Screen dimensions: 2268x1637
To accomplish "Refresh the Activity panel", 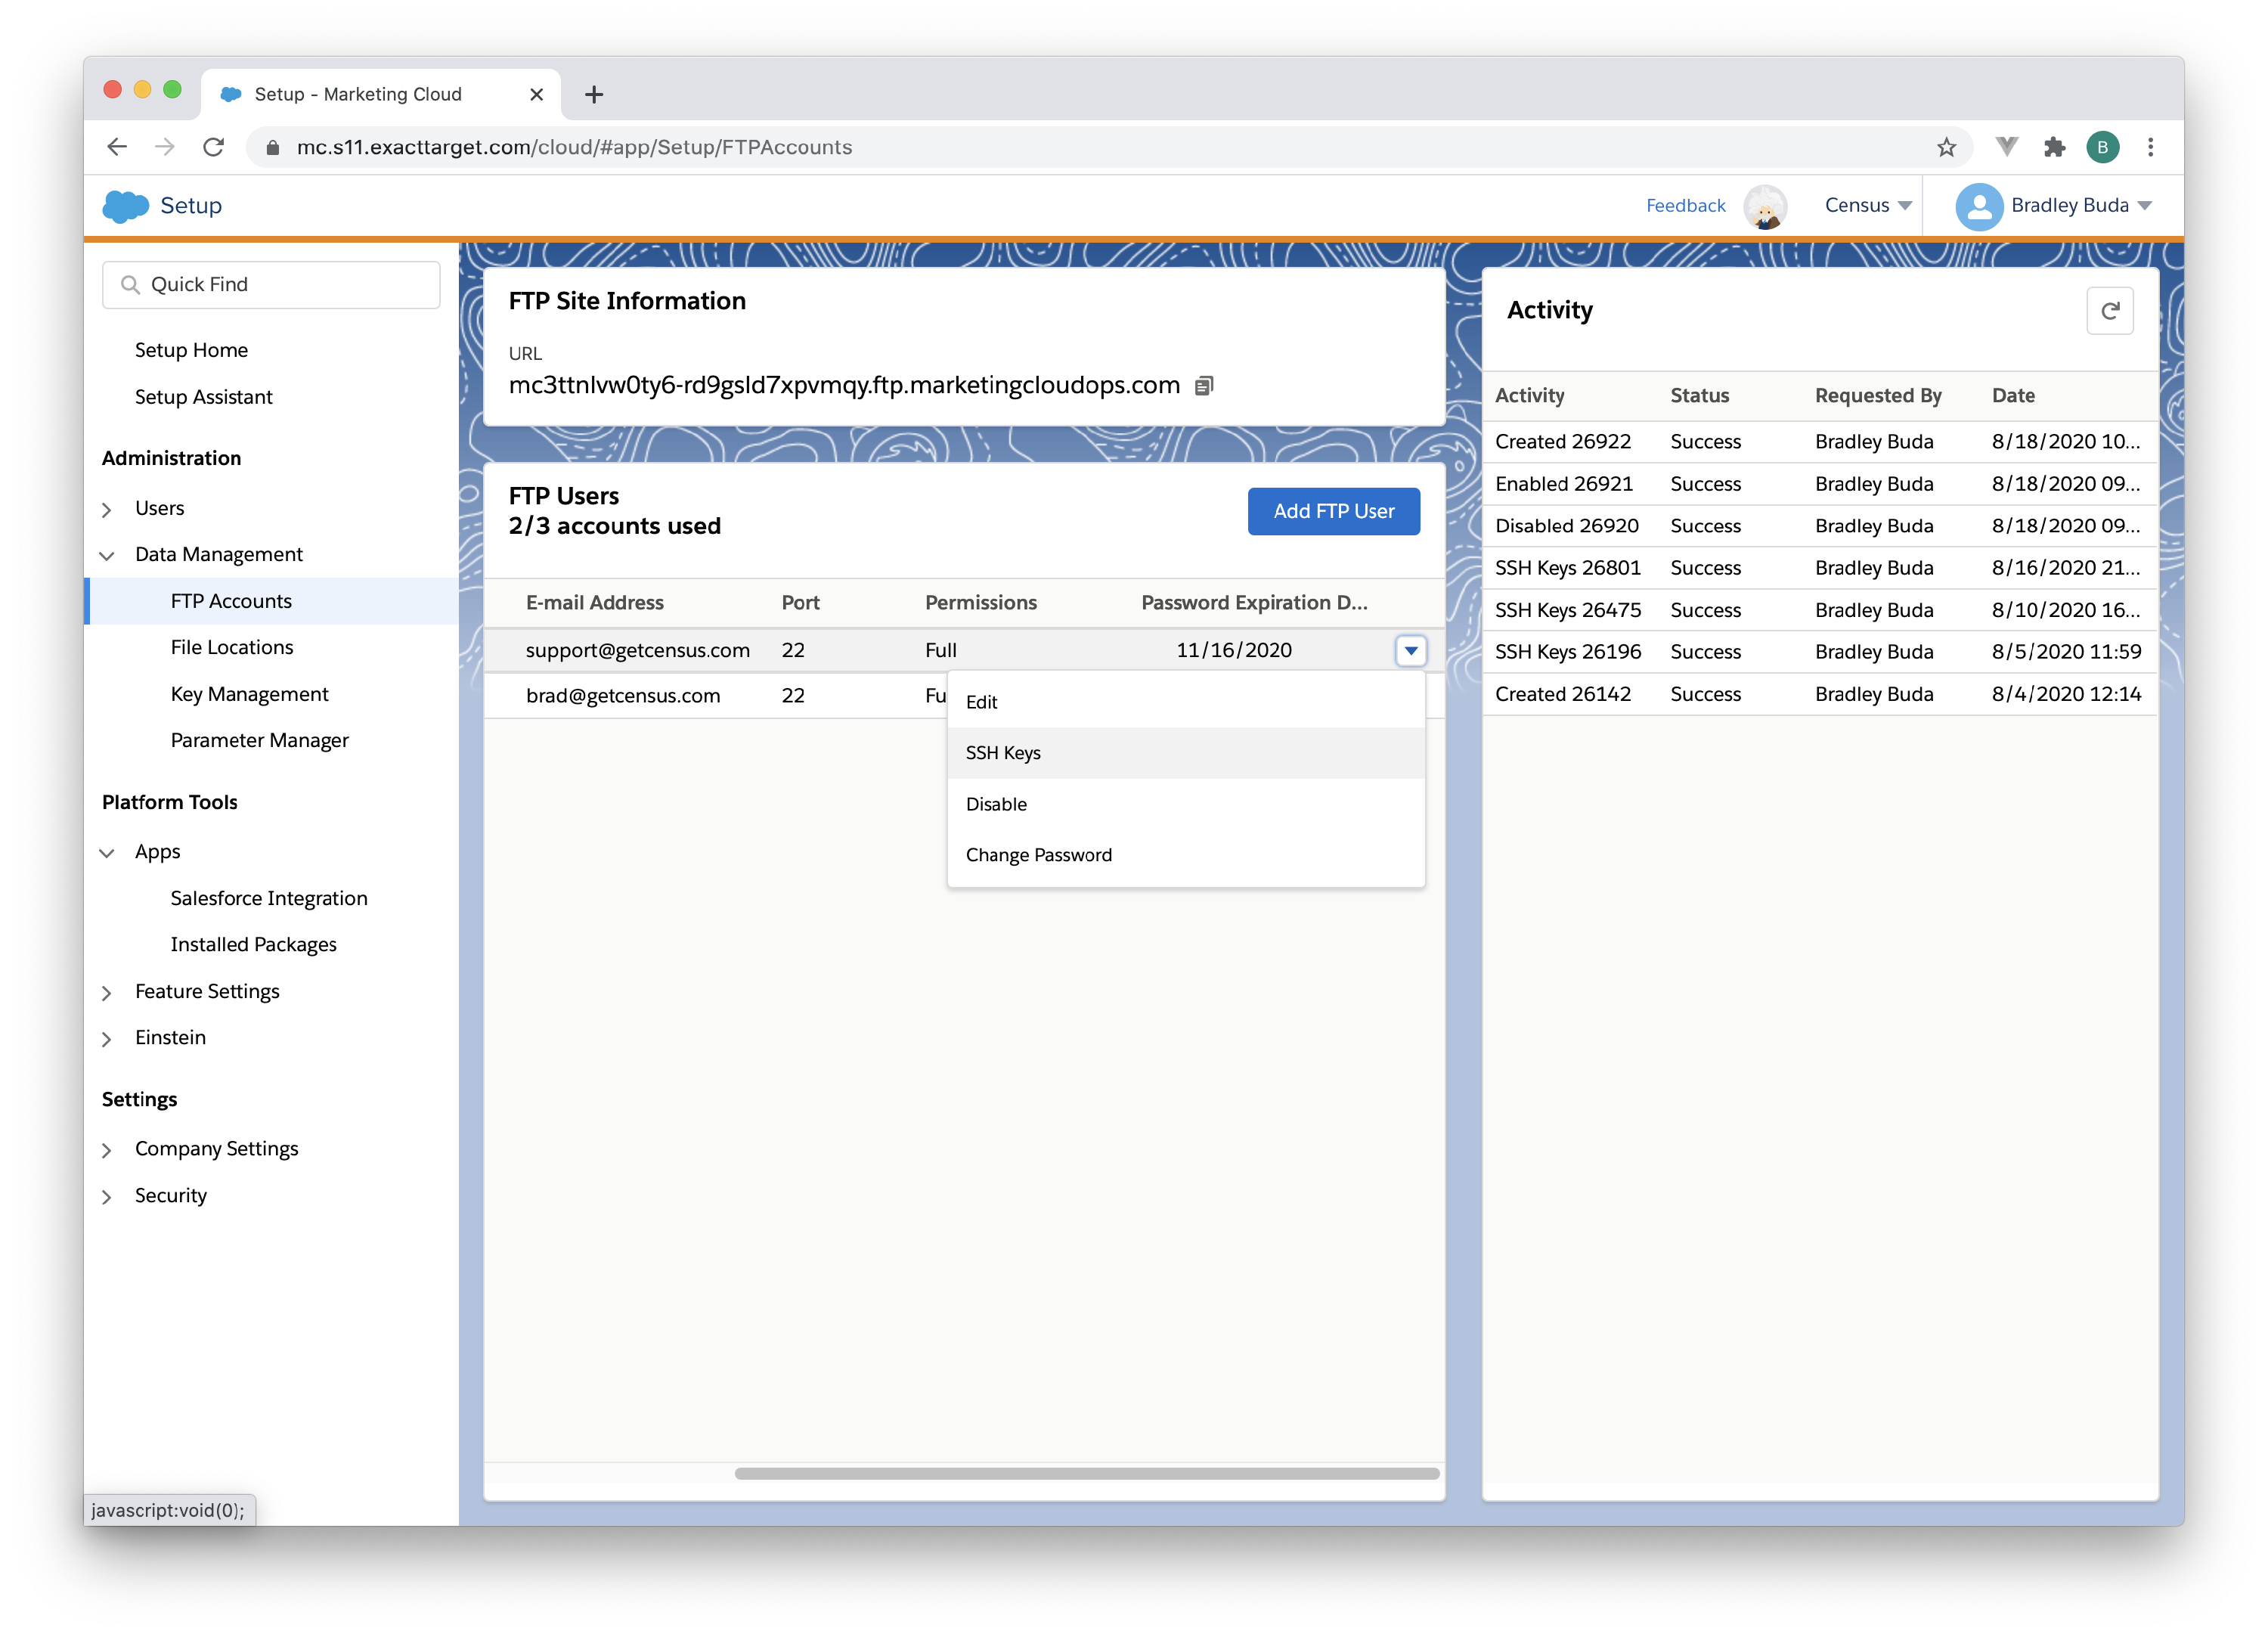I will coord(2109,311).
